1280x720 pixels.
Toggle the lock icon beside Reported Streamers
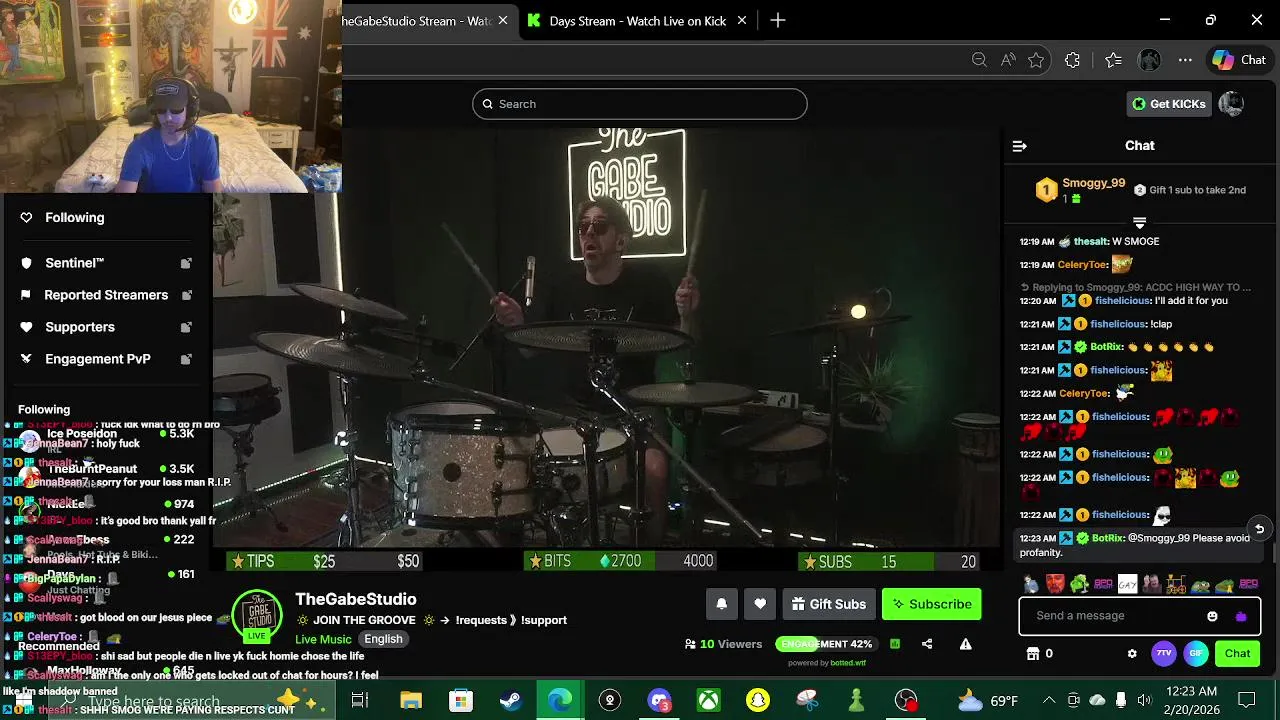coord(186,295)
